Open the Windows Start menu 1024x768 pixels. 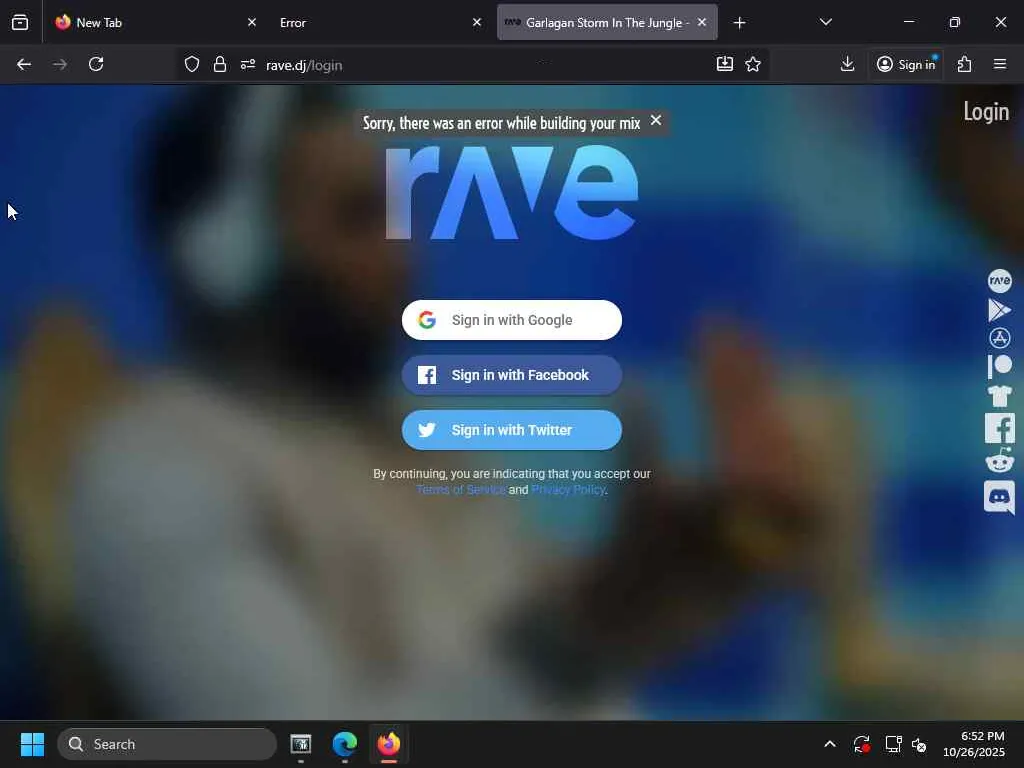coord(32,744)
